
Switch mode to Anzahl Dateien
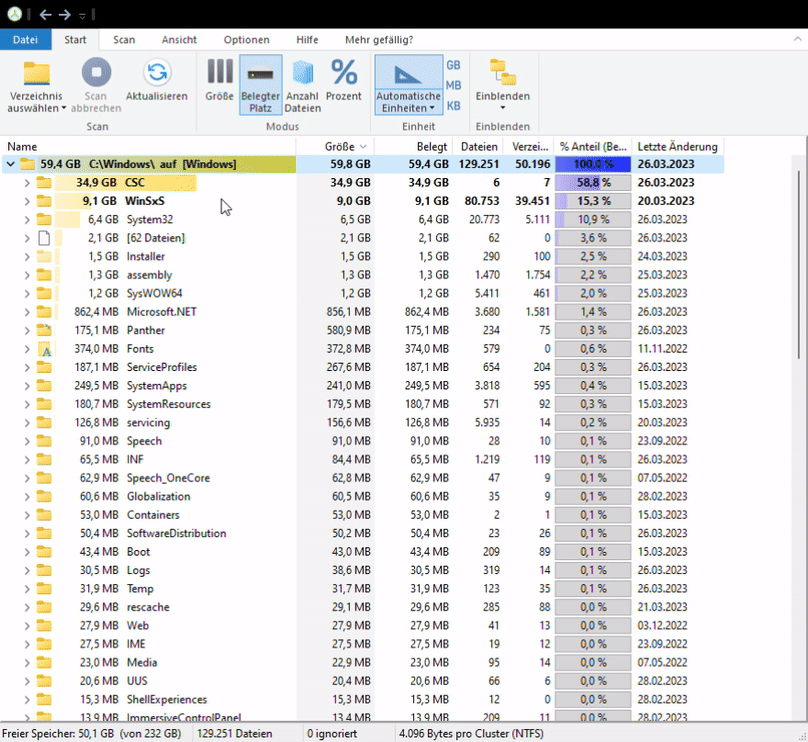(x=302, y=85)
